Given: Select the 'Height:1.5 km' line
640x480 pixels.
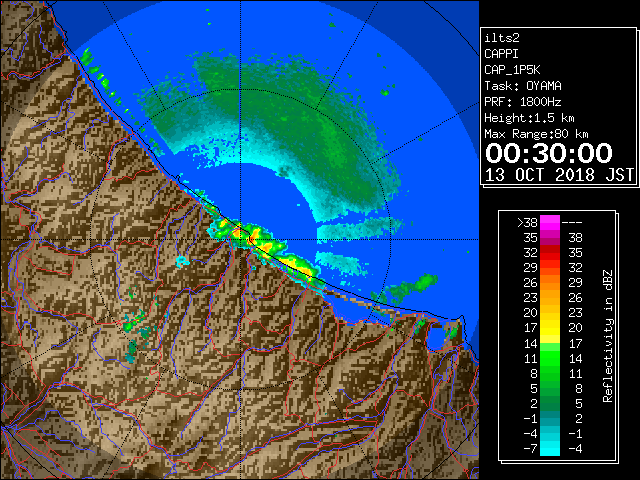Looking at the screenshot, I should click(529, 118).
